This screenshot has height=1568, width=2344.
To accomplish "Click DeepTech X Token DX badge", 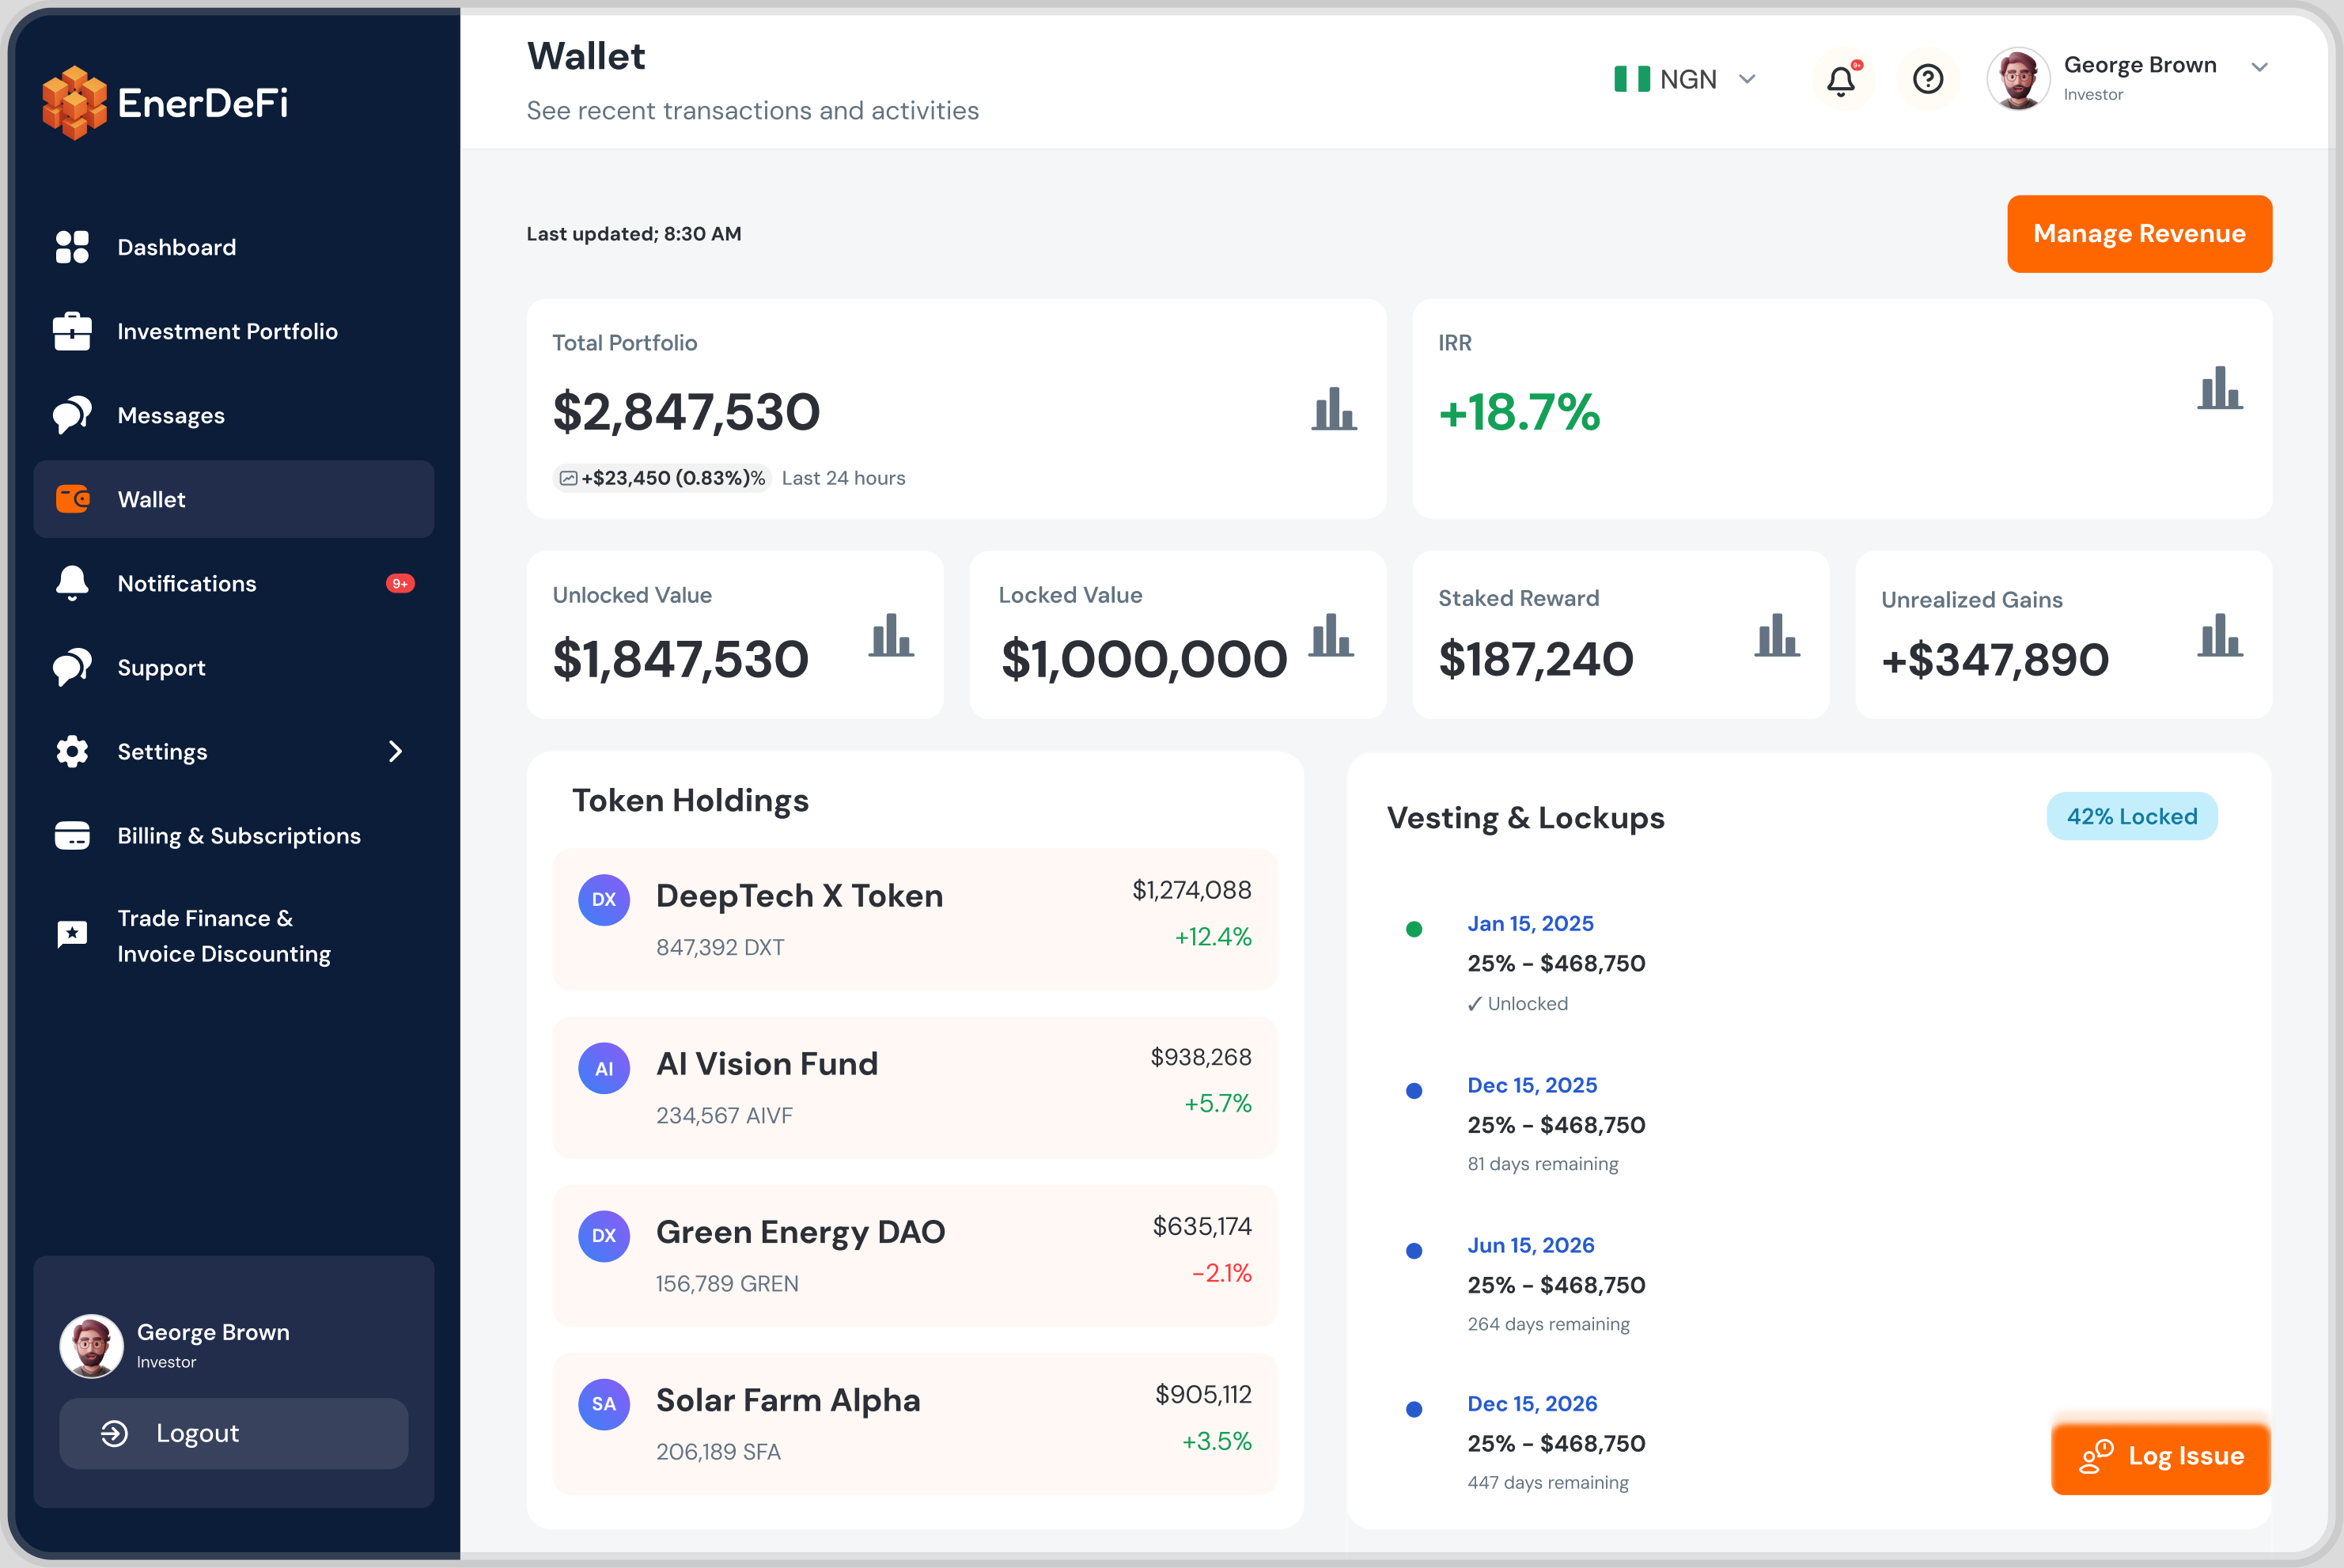I will point(604,899).
